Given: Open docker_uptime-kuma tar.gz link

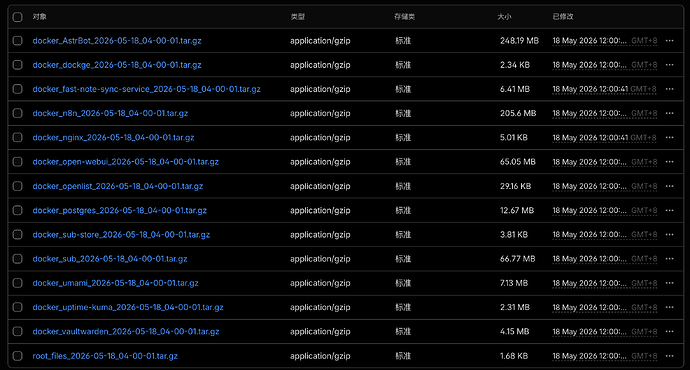Looking at the screenshot, I should coord(128,307).
